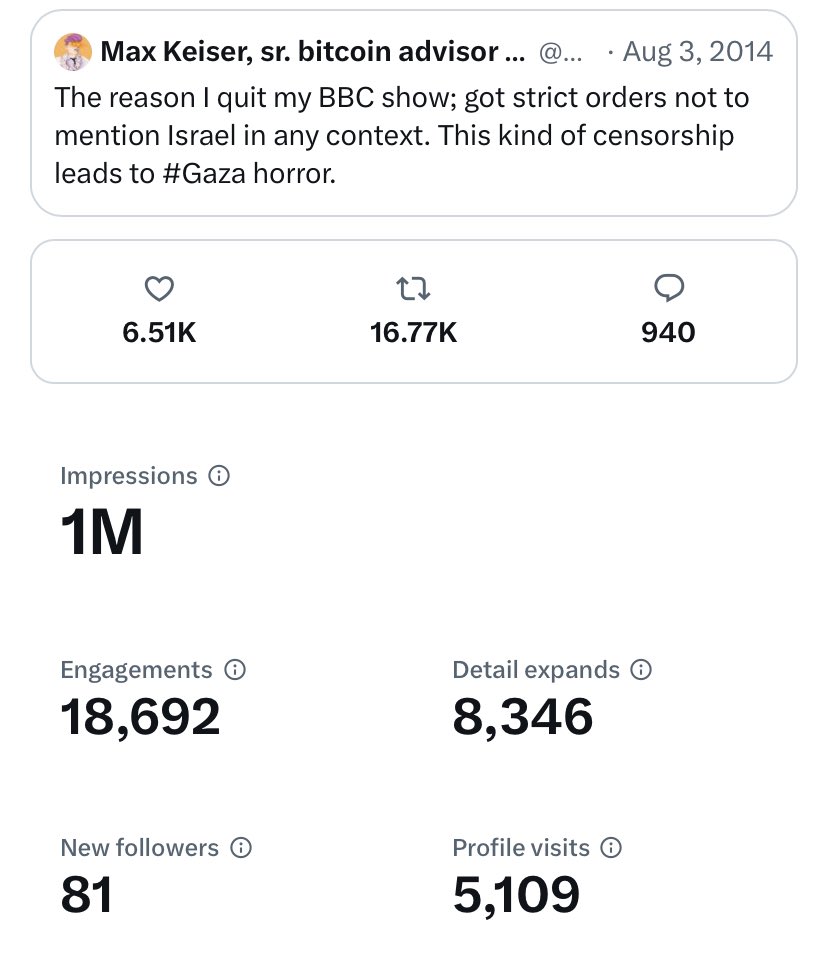The height and width of the screenshot is (972, 828).
Task: Click the truncated @ handle
Action: [x=564, y=52]
